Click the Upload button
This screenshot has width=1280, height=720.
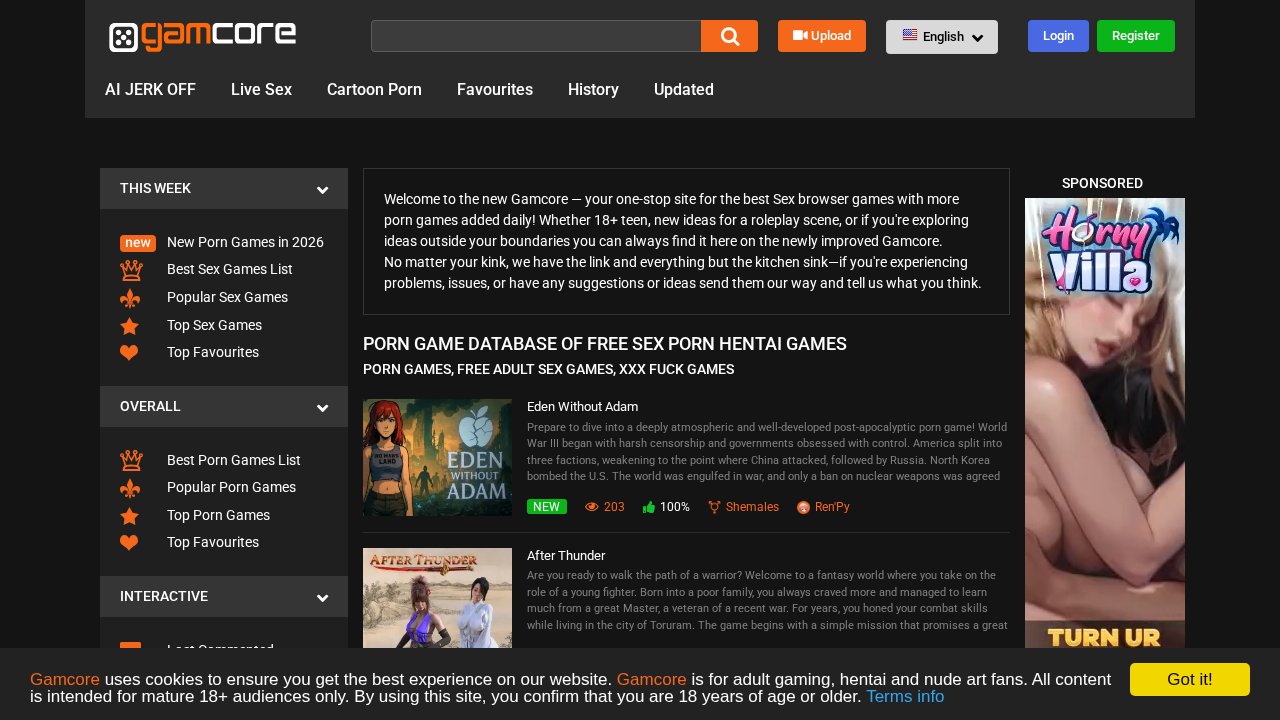(x=822, y=36)
